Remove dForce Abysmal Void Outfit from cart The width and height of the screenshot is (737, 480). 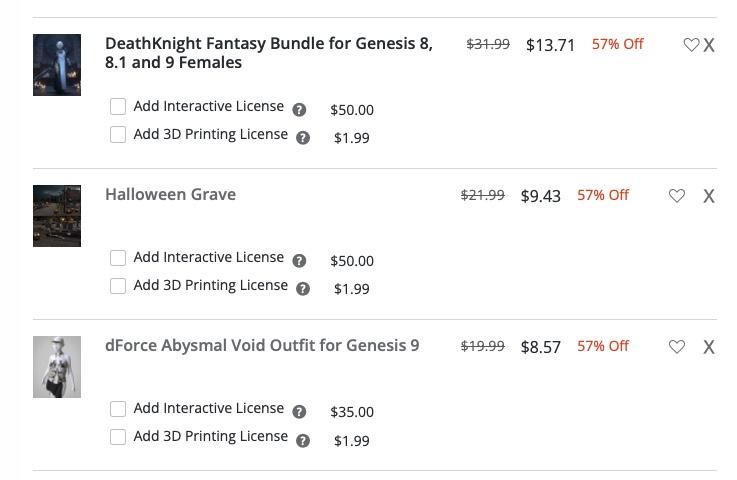709,347
